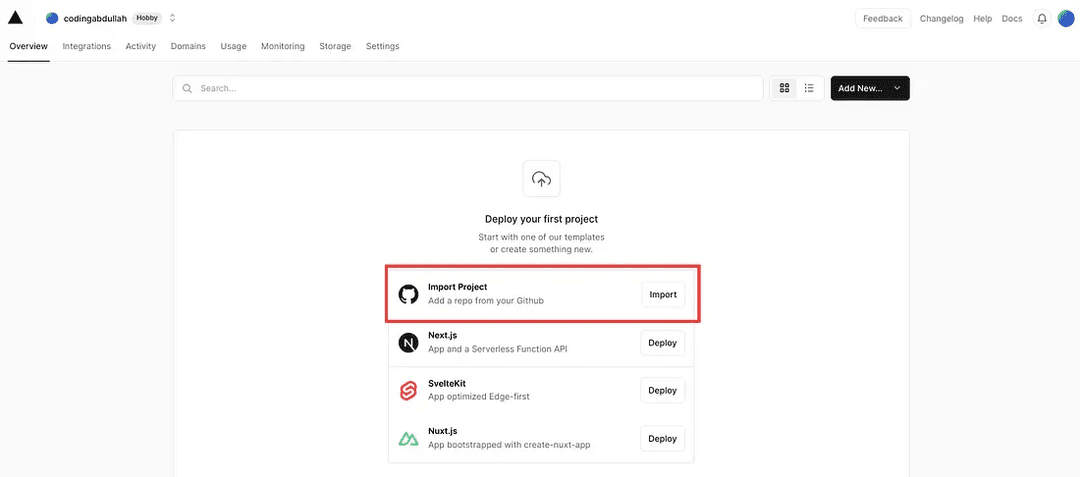Click the Vercel triangle logo
Screen dimensions: 1080x477
click(x=15, y=18)
